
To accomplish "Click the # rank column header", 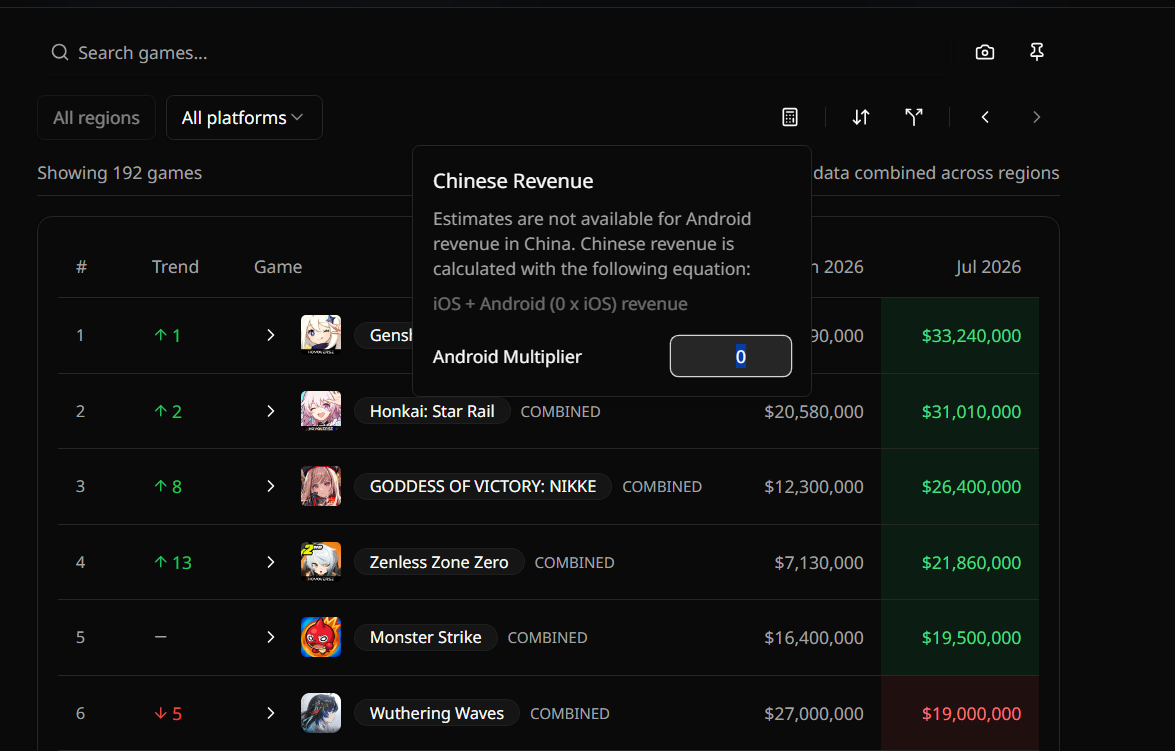I will click(82, 267).
